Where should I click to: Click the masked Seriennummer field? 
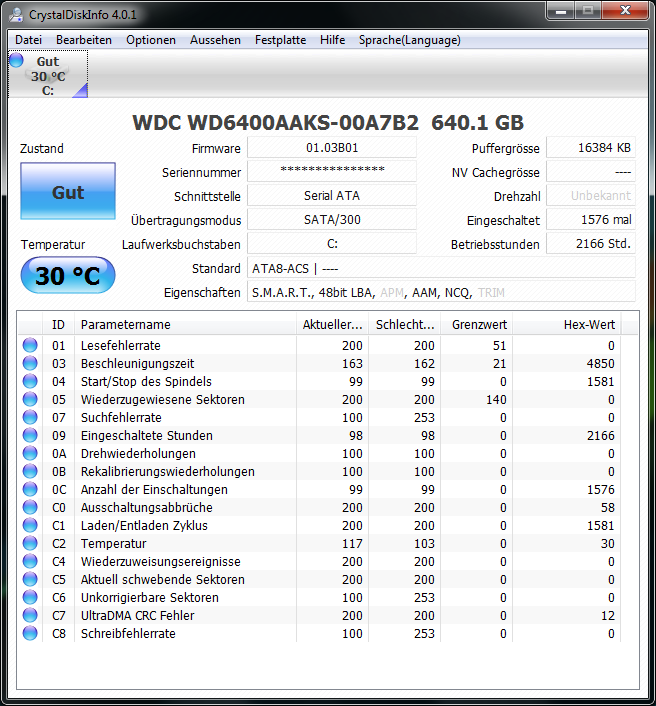click(332, 172)
